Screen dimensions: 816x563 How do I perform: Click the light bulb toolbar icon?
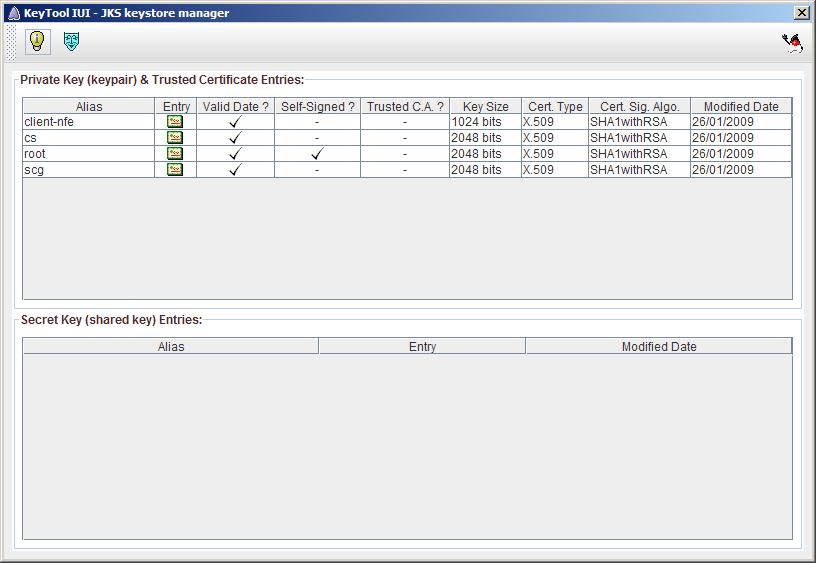(x=37, y=41)
